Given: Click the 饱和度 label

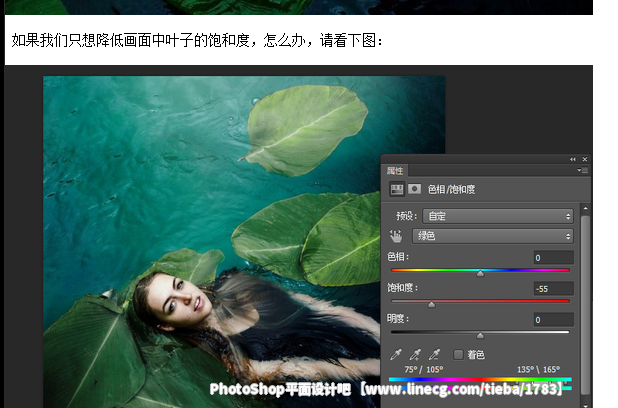Looking at the screenshot, I should coord(402,288).
